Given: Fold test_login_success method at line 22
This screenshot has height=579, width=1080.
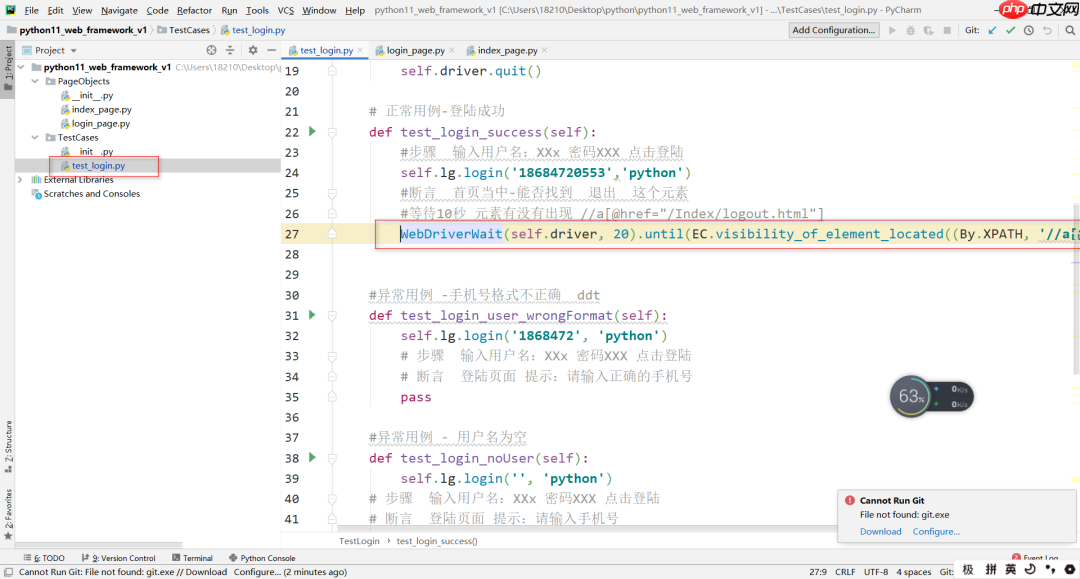Looking at the screenshot, I should pos(332,132).
